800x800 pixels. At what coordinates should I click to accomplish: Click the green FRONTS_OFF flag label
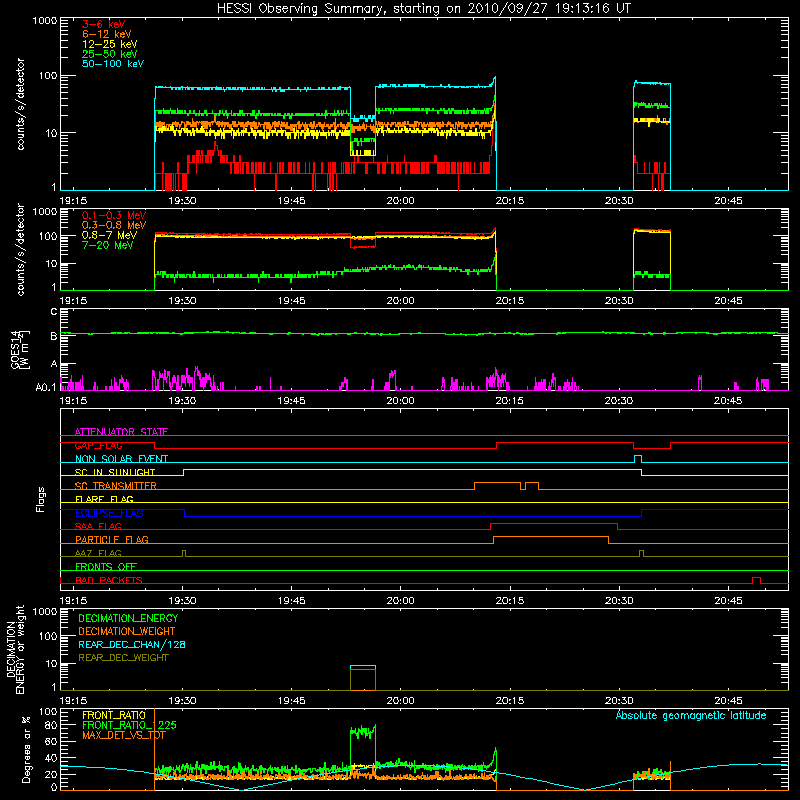tap(106, 566)
